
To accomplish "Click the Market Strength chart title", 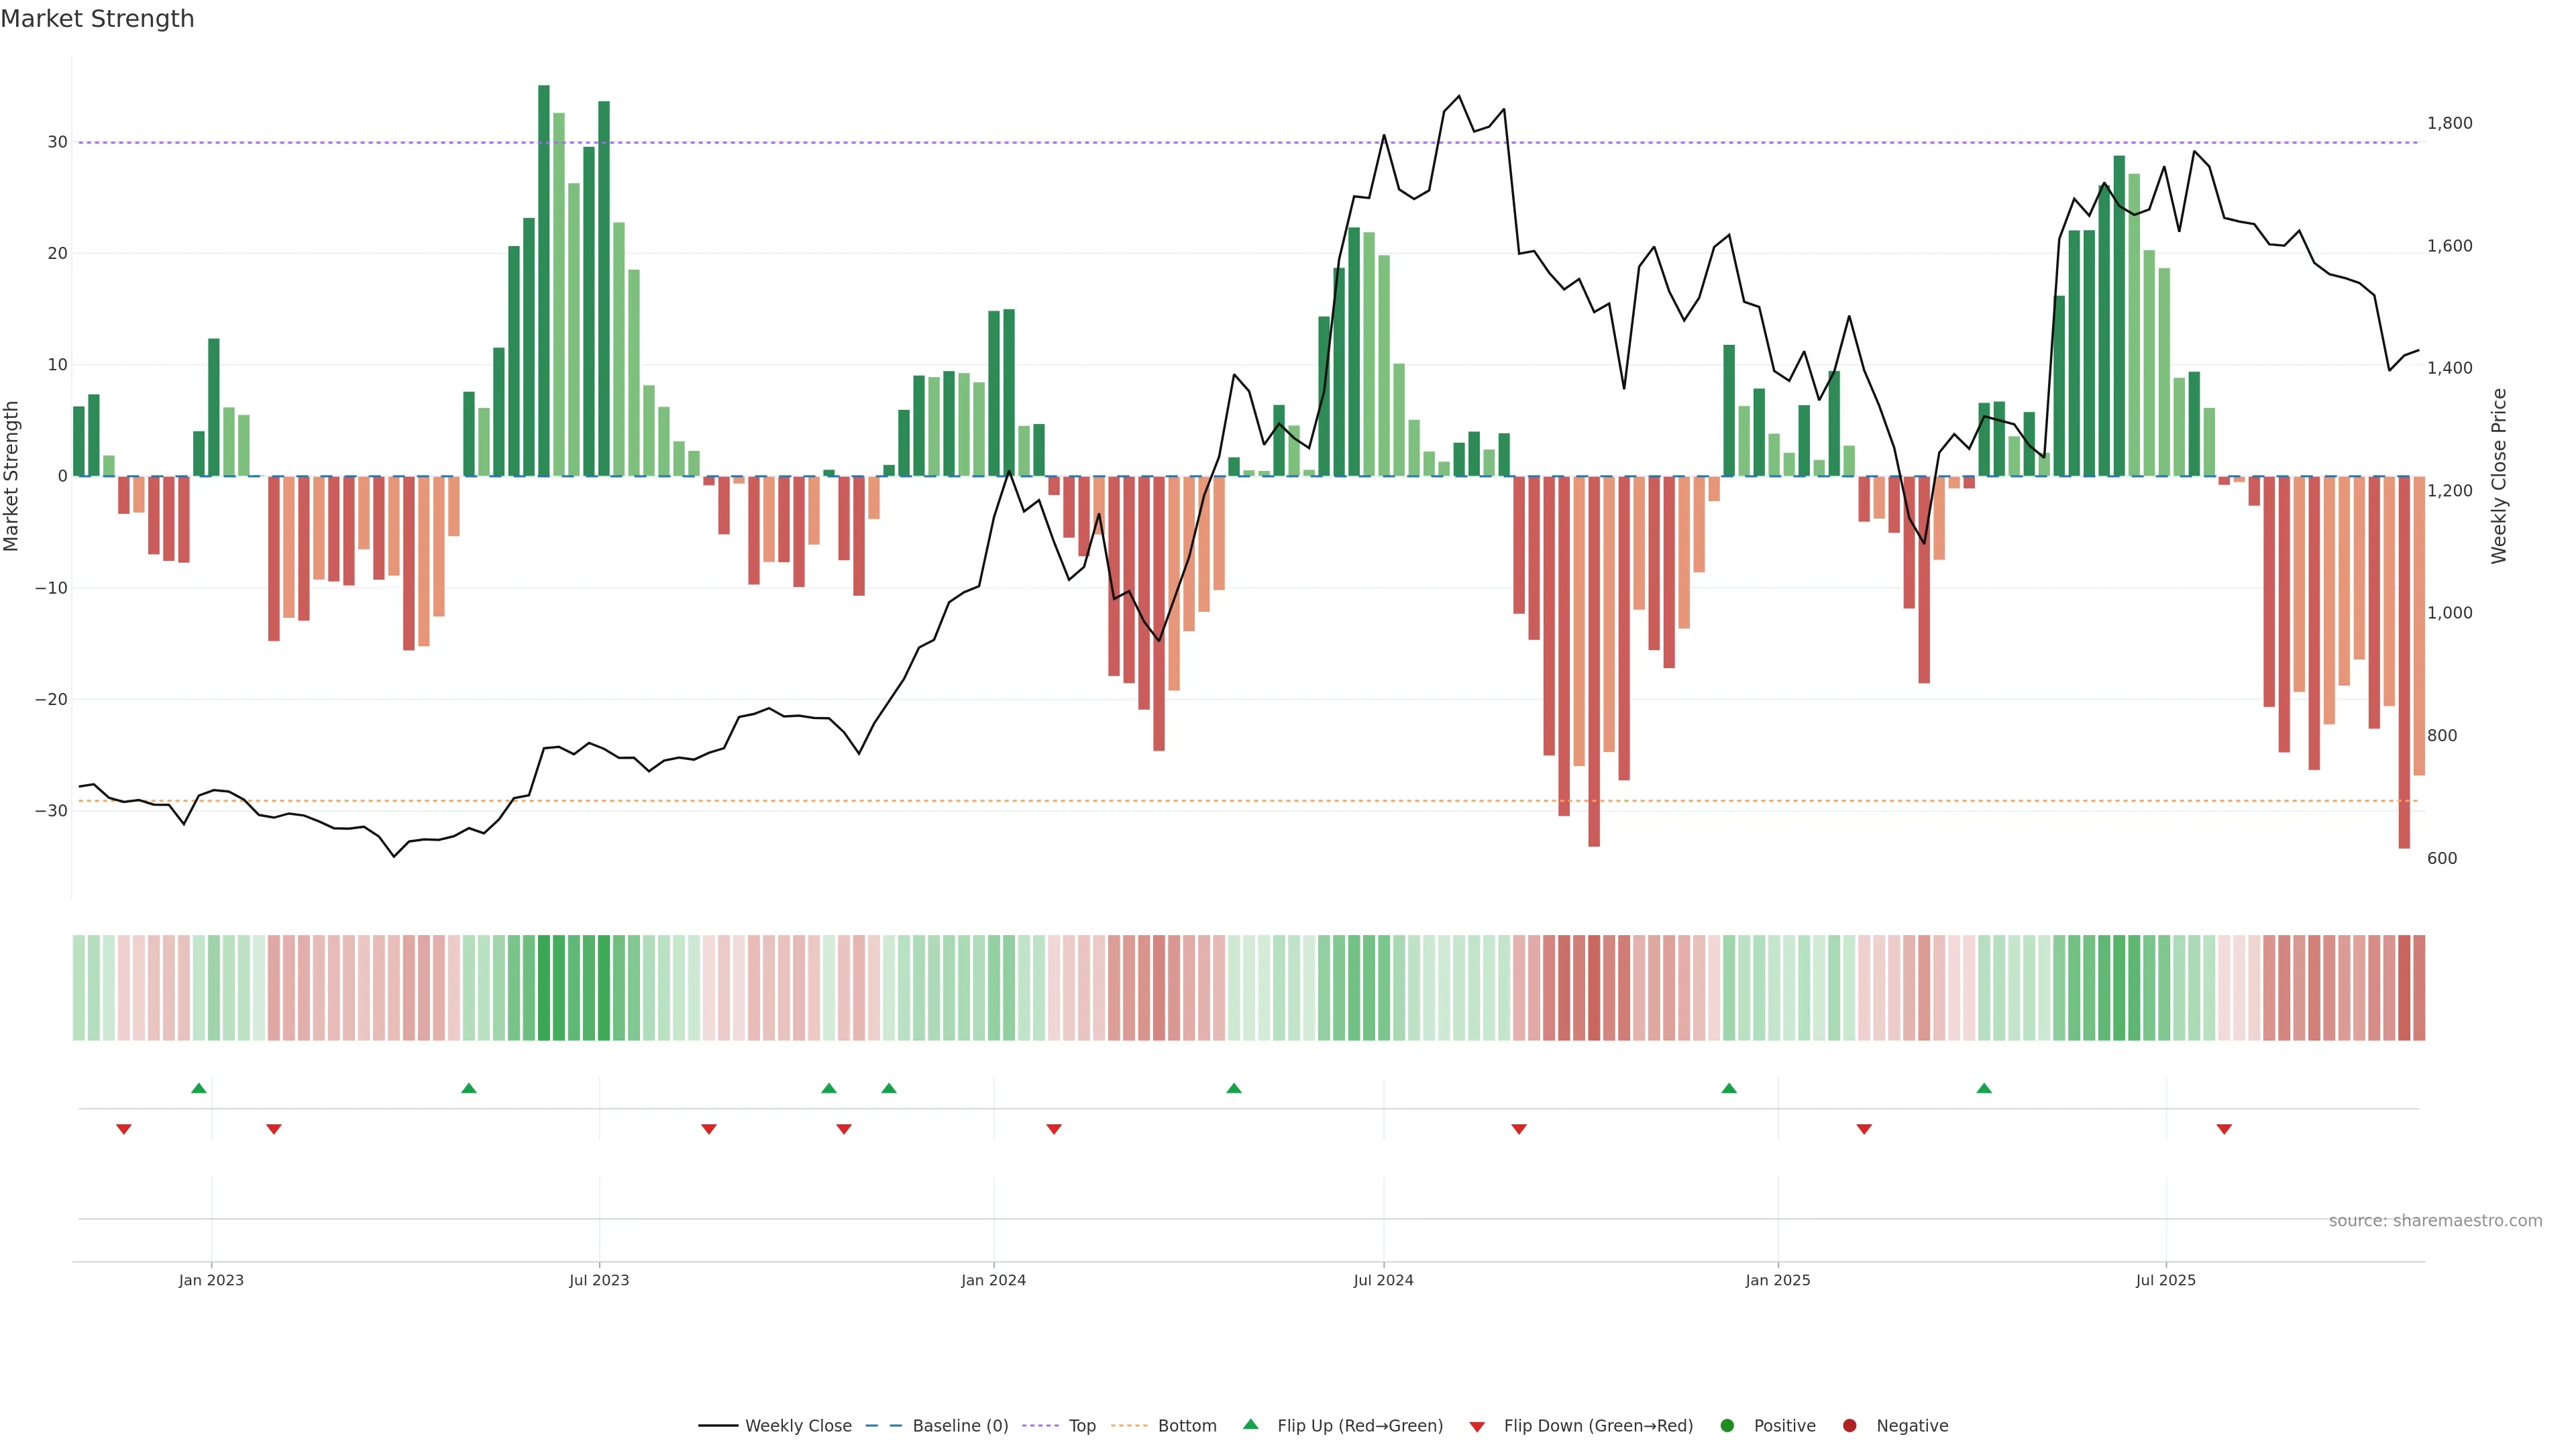I will tap(97, 19).
